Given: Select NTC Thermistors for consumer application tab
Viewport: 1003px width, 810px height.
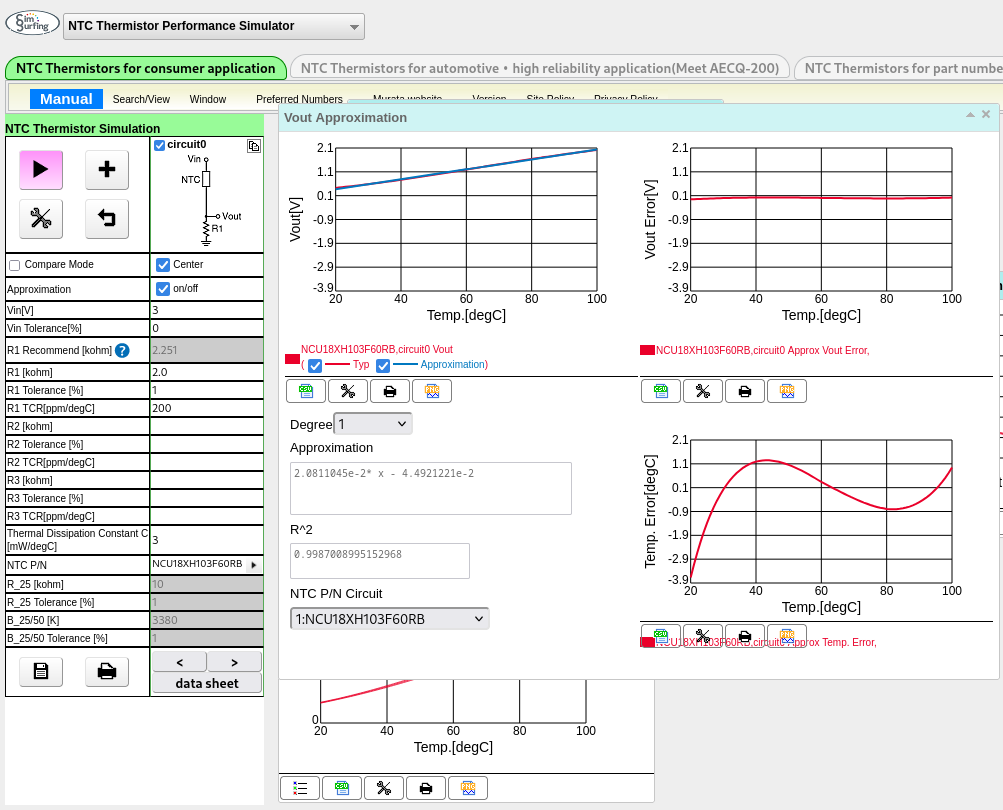Looking at the screenshot, I should [x=146, y=68].
